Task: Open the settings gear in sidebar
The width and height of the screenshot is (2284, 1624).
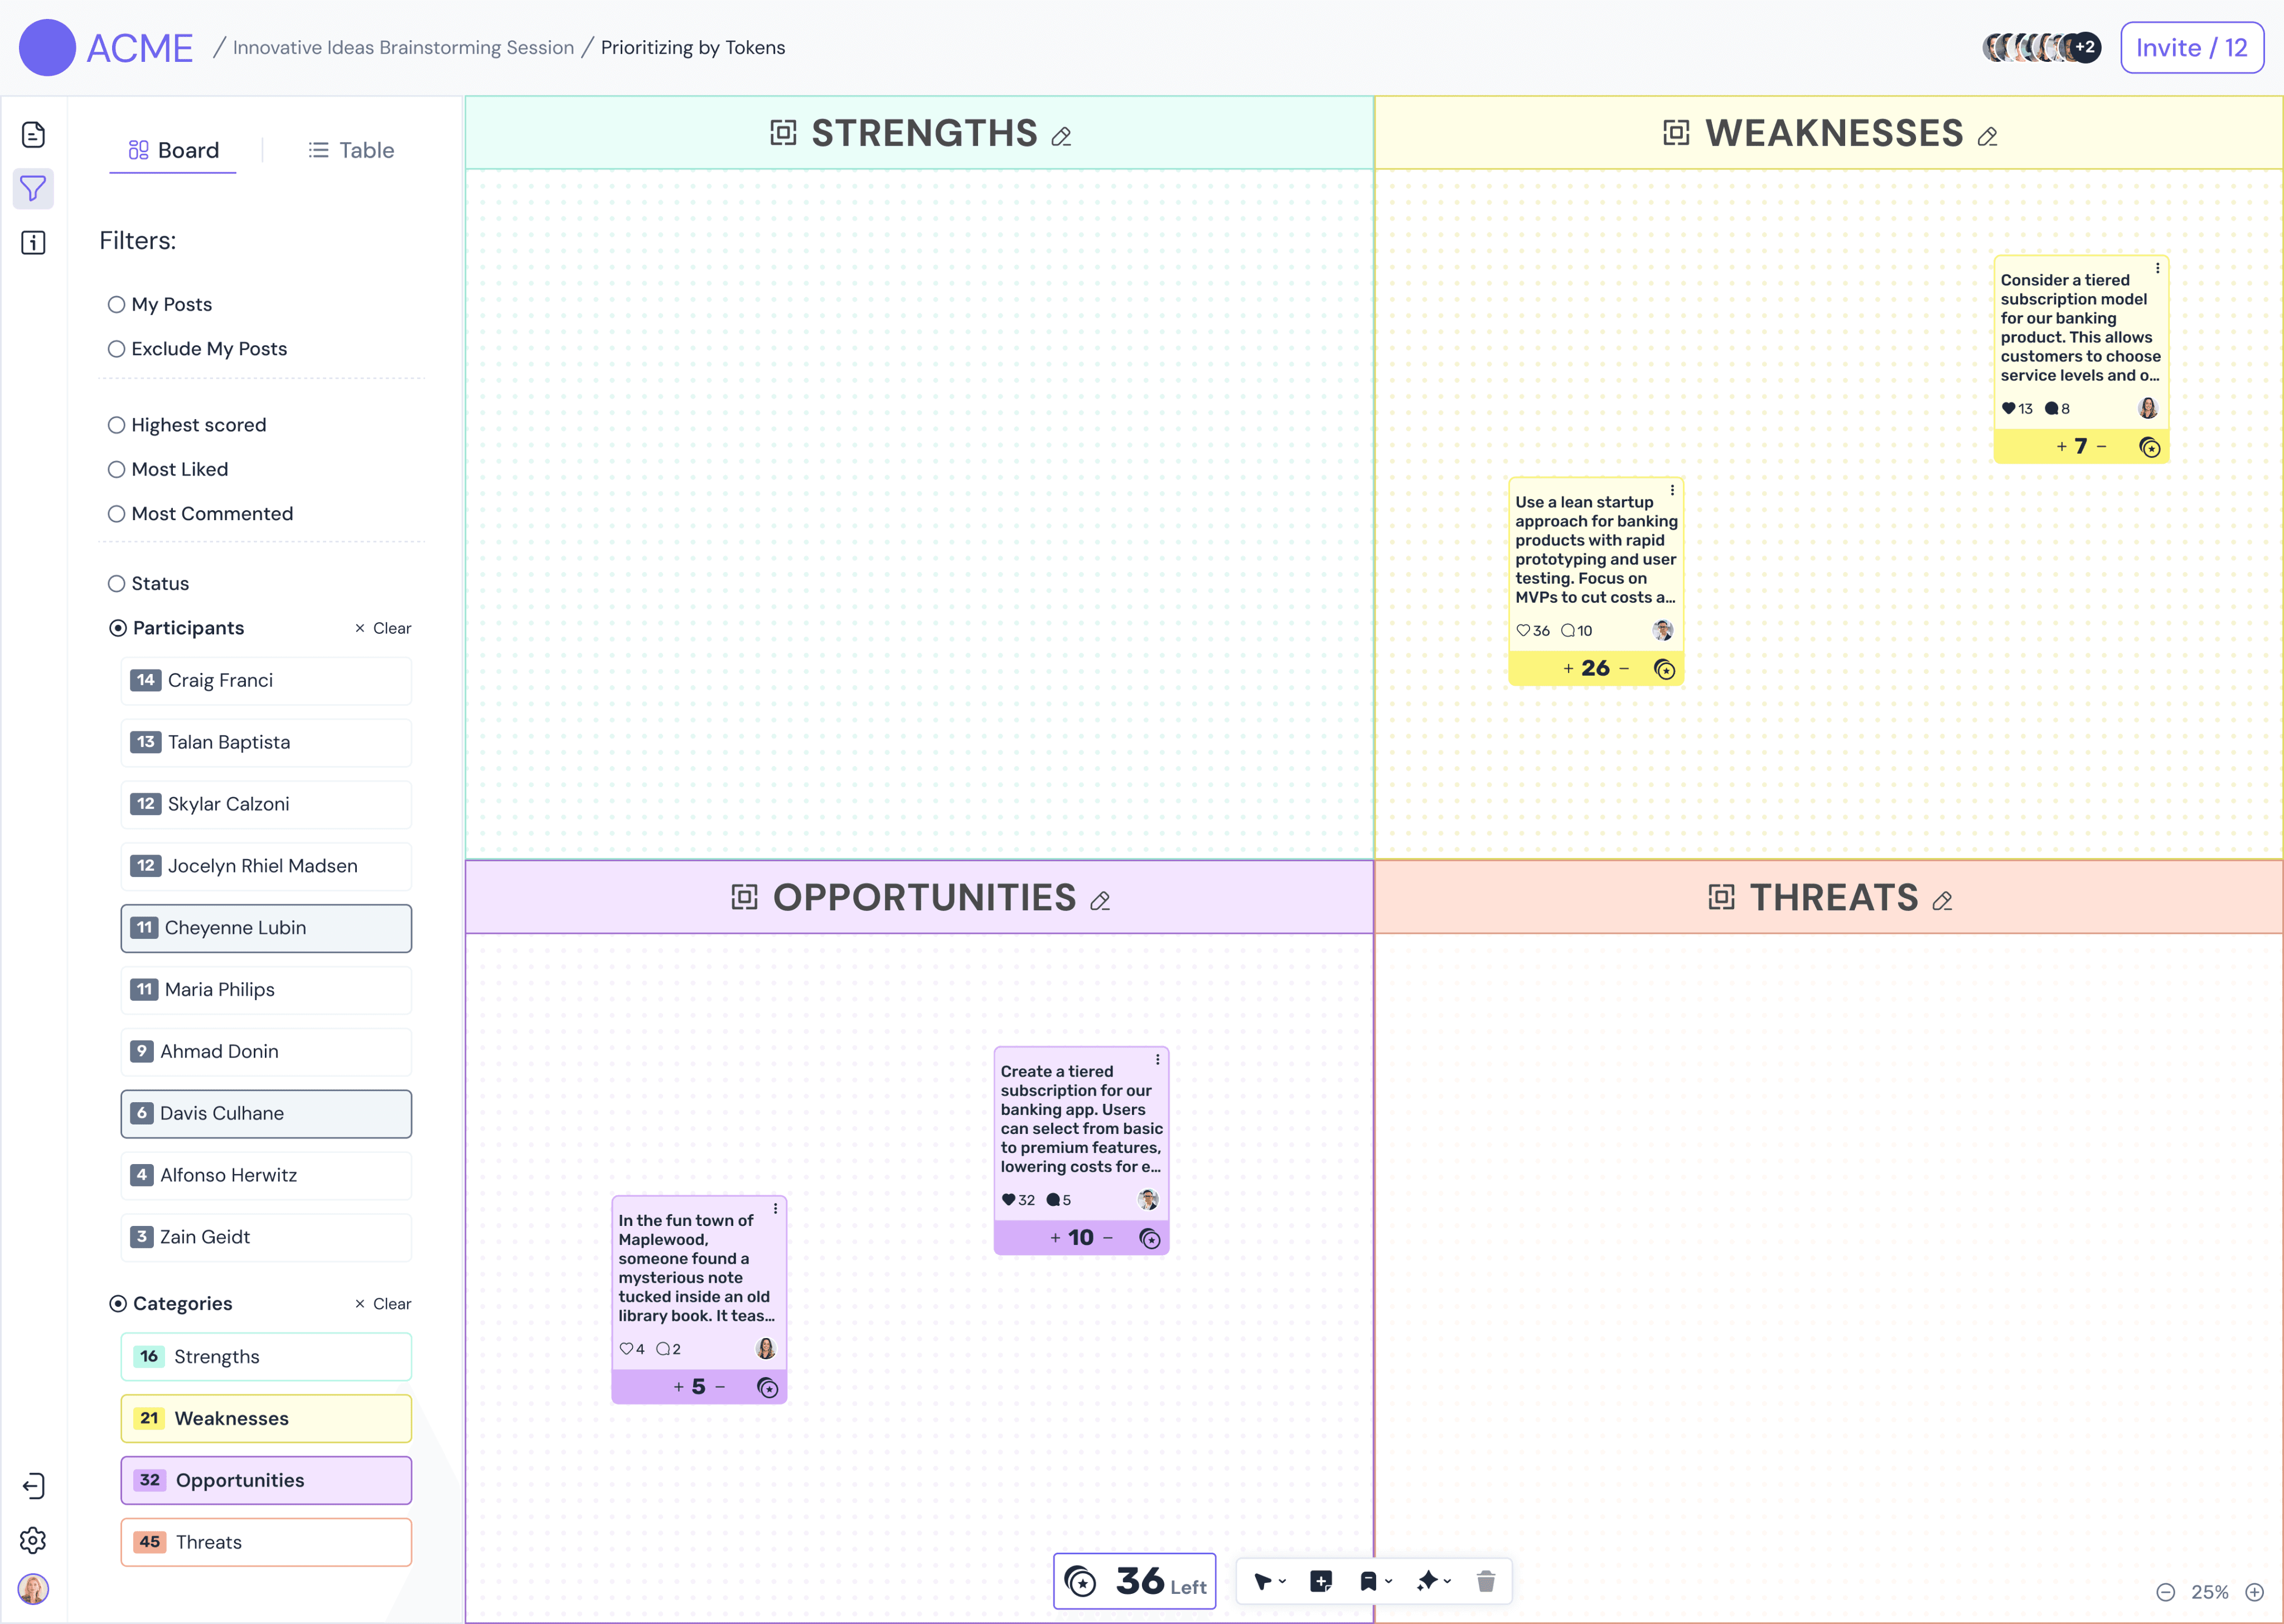Action: [x=33, y=1540]
